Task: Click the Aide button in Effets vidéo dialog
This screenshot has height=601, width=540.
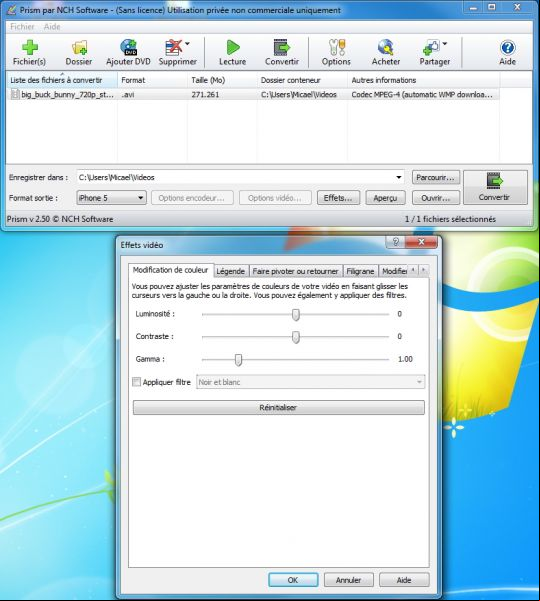Action: [x=404, y=580]
